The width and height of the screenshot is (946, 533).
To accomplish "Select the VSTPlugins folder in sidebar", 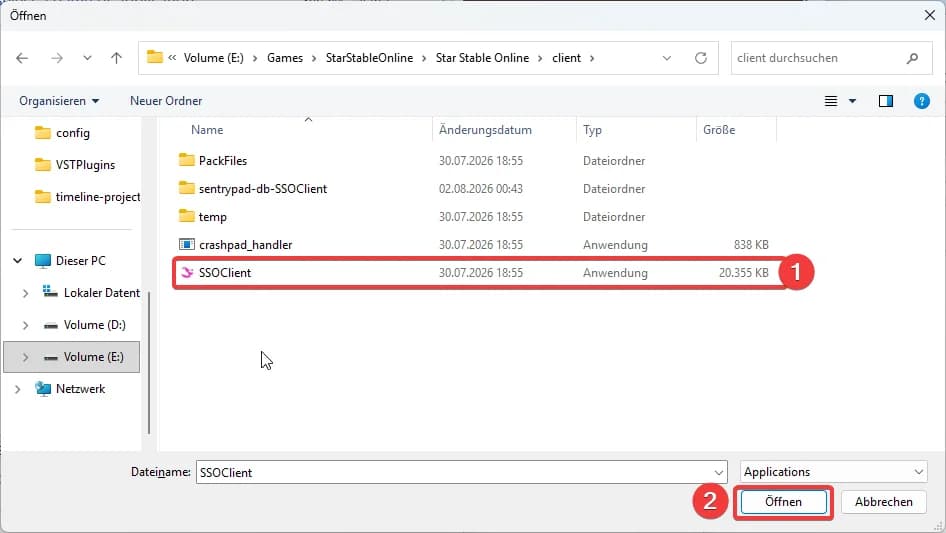I will pos(85,165).
